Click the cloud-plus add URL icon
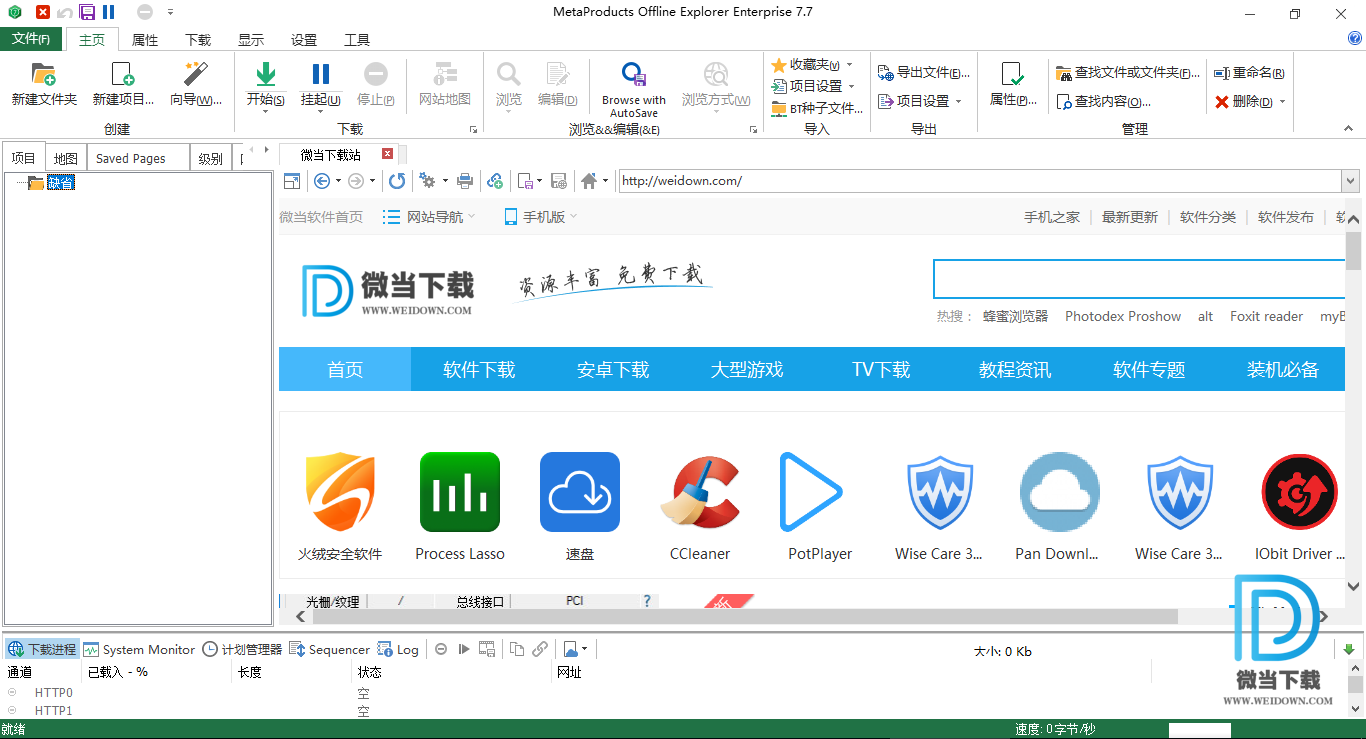 (x=495, y=181)
